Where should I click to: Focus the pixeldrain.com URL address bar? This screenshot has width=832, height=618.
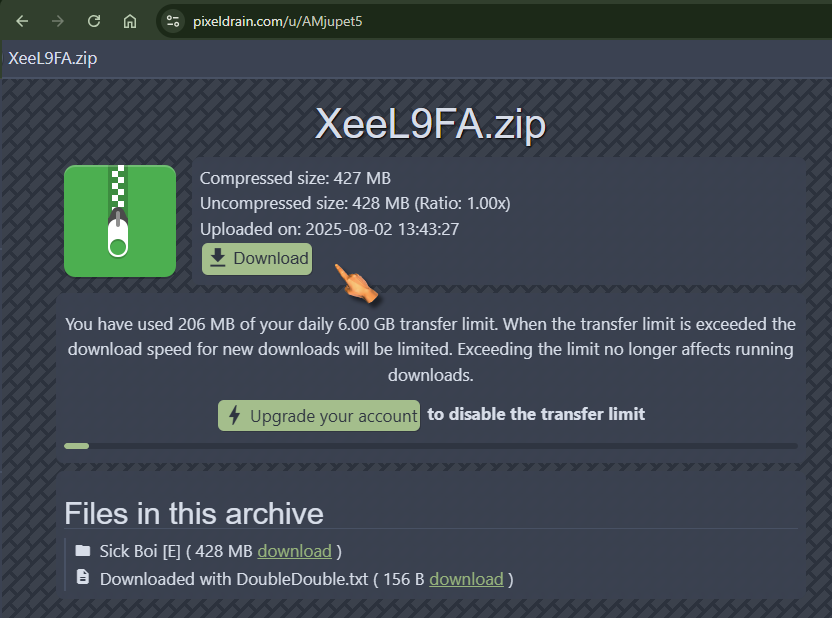[400, 21]
